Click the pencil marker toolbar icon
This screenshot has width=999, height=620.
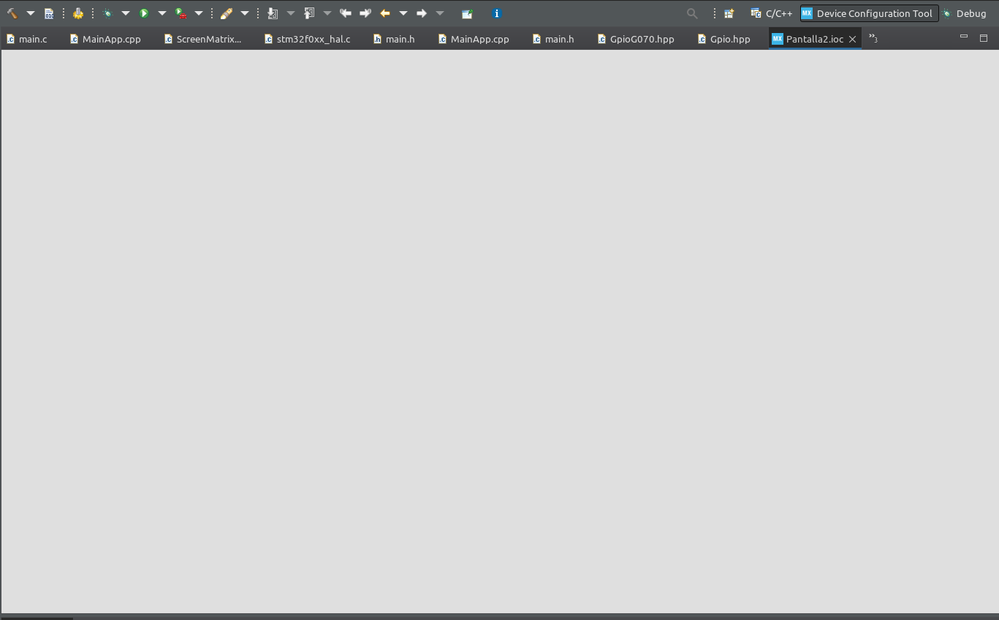226,13
